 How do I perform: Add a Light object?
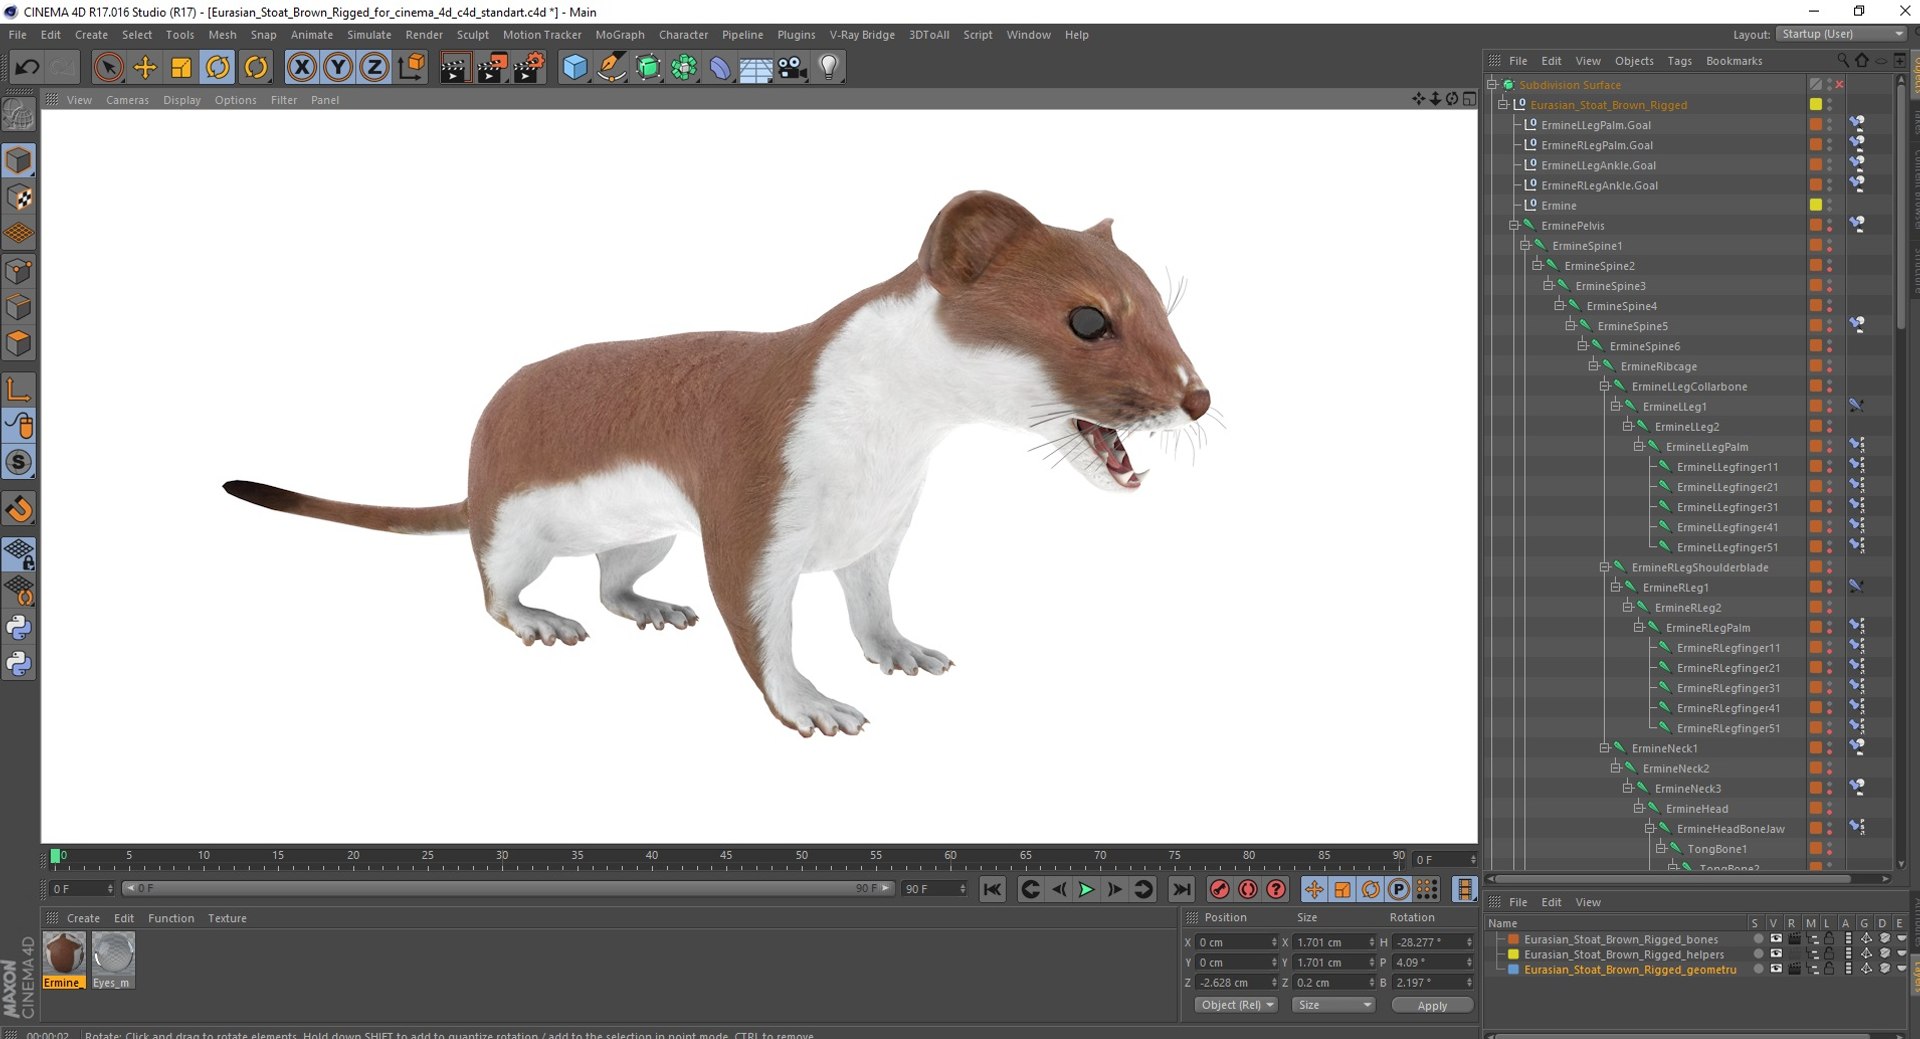click(x=829, y=68)
